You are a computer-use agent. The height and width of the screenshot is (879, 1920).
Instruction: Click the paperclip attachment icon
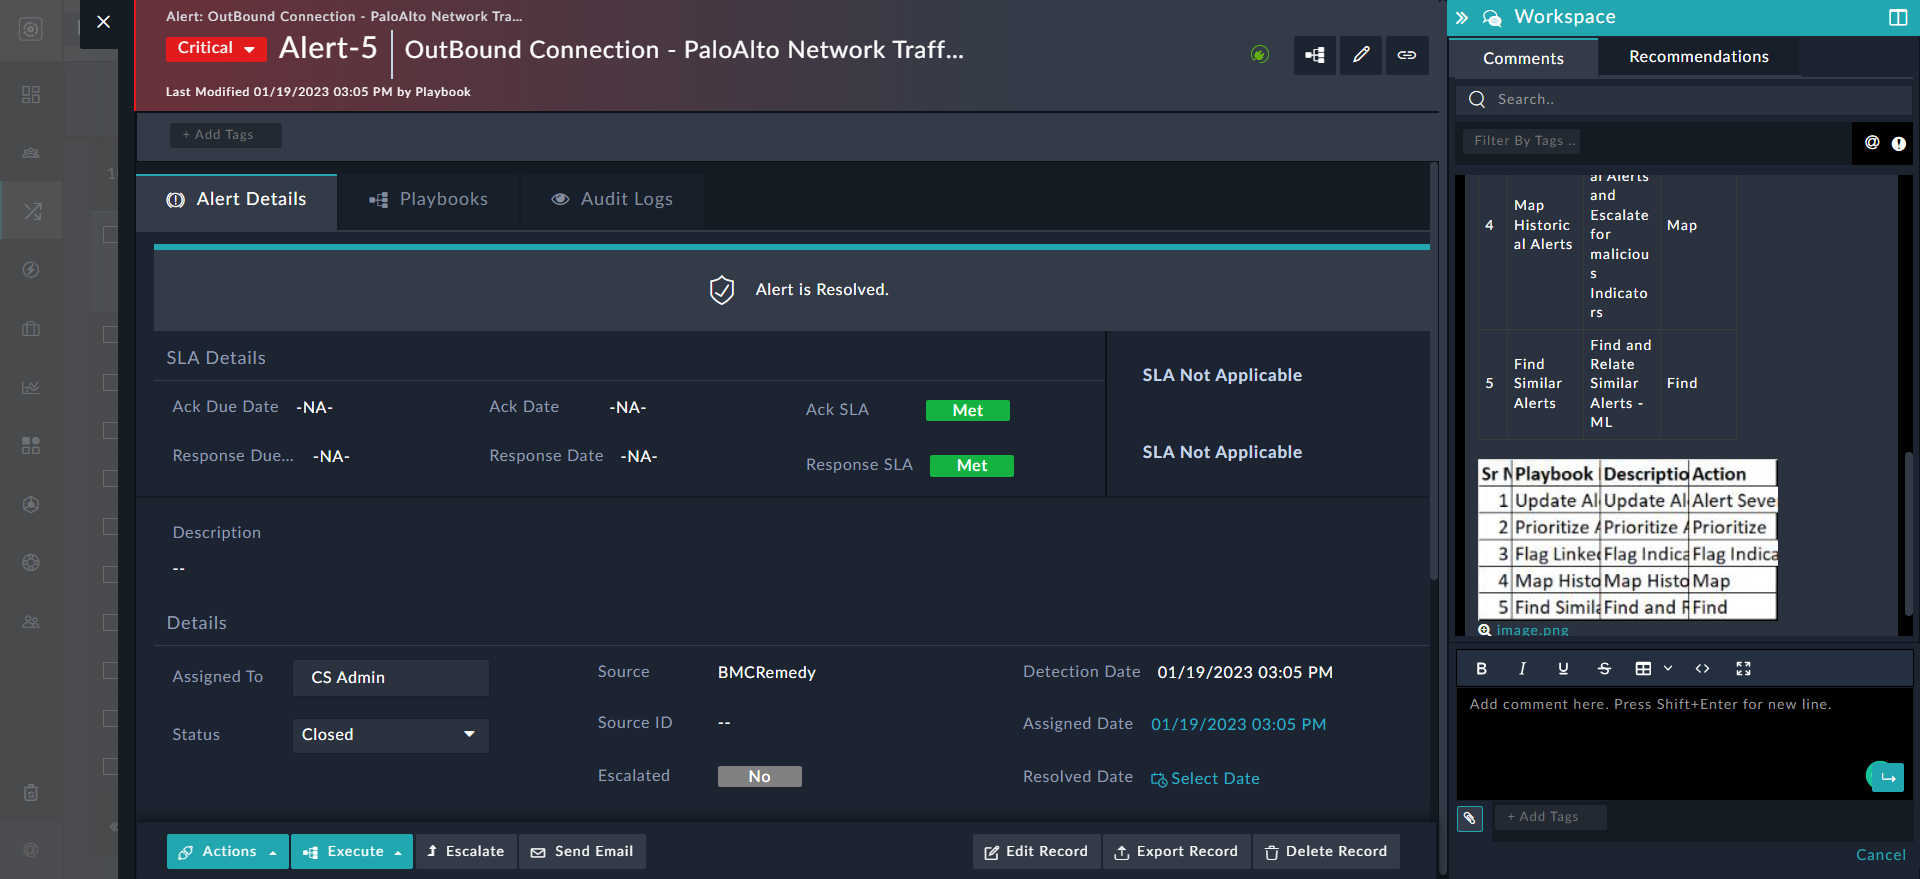pos(1470,818)
